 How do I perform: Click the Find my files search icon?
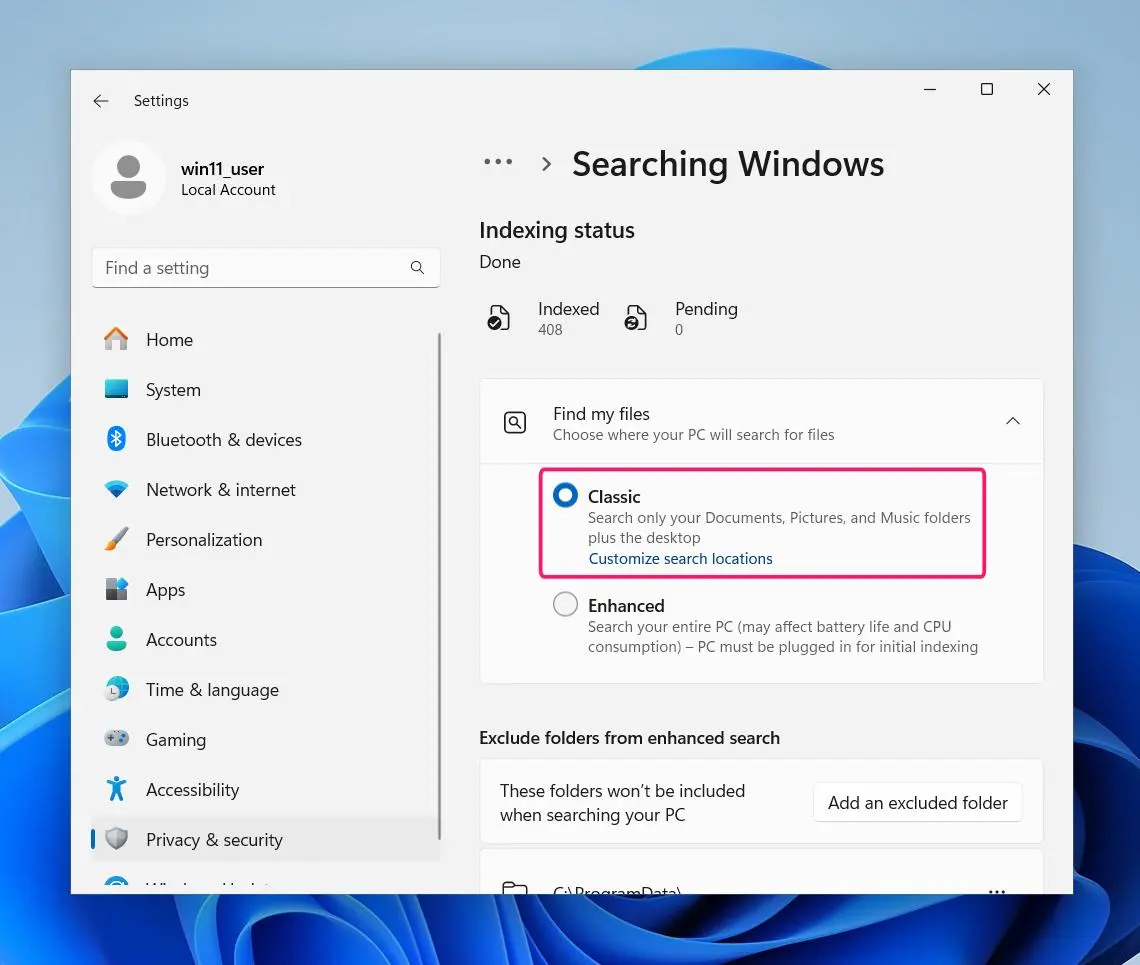515,422
